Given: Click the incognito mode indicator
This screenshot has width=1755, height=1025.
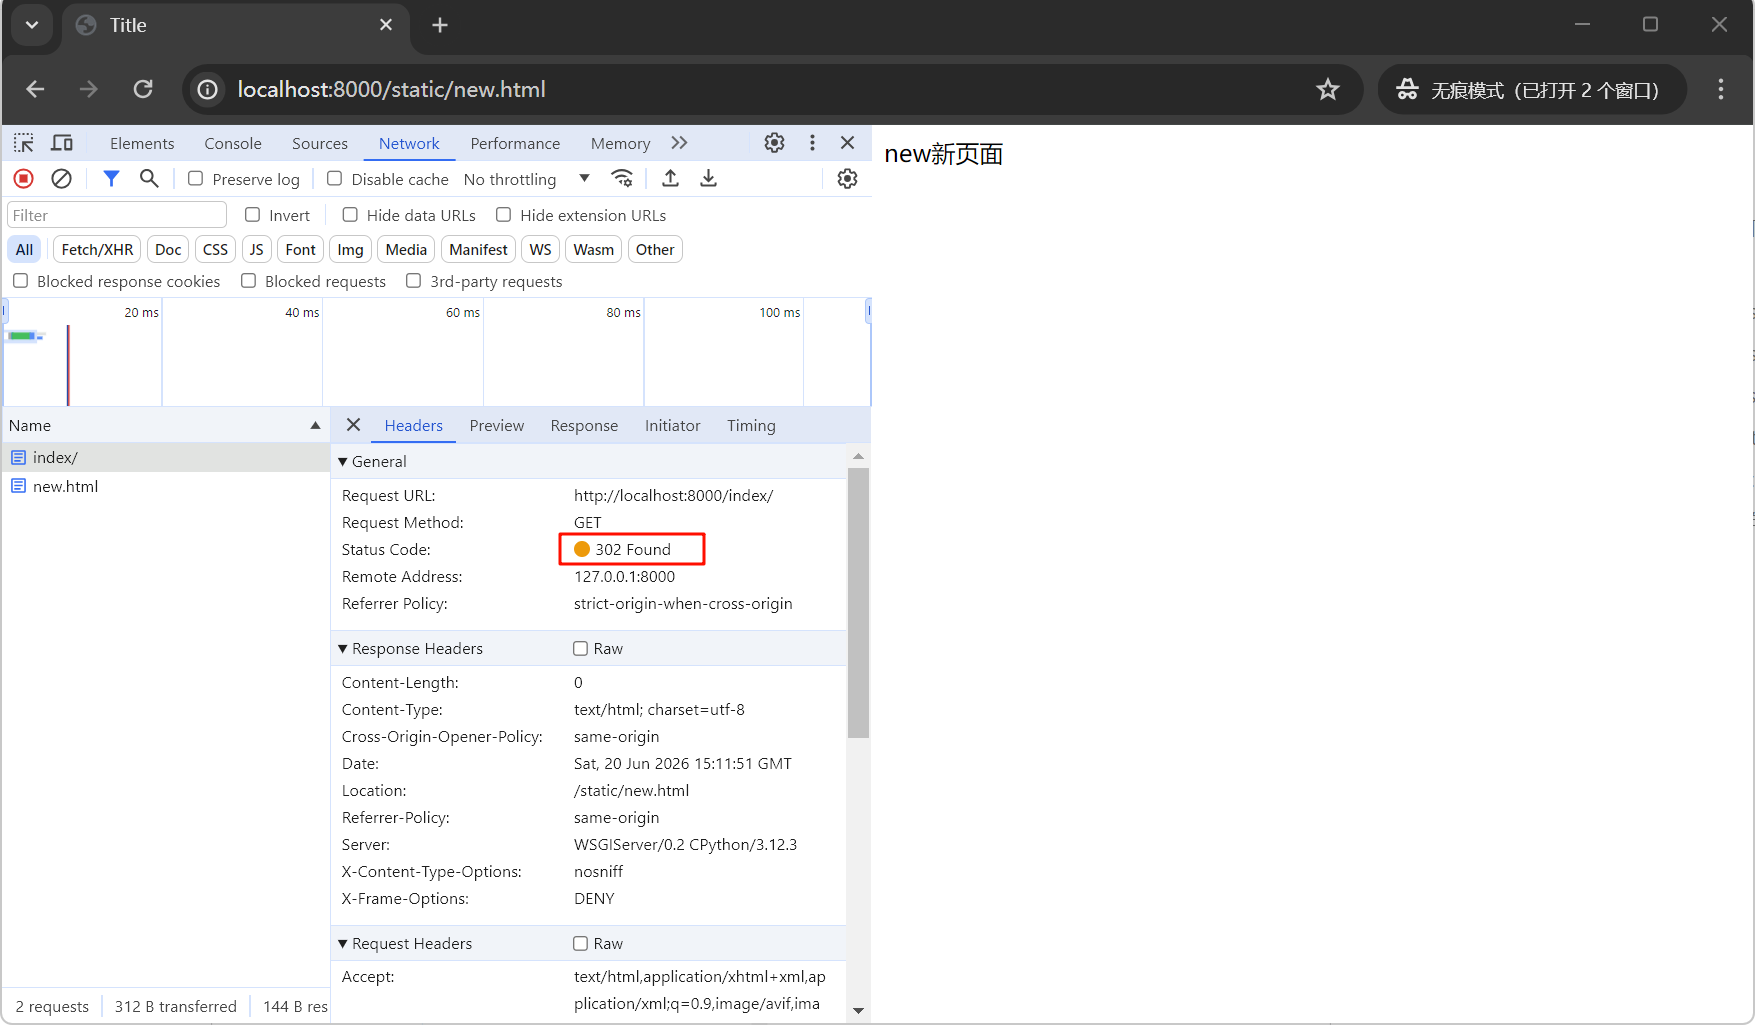Looking at the screenshot, I should click(x=1532, y=90).
